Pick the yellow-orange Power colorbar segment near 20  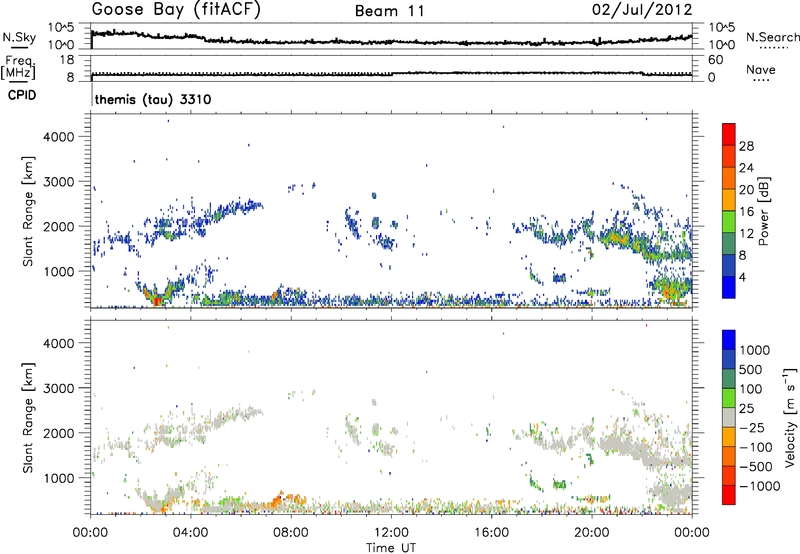pyautogui.click(x=729, y=199)
